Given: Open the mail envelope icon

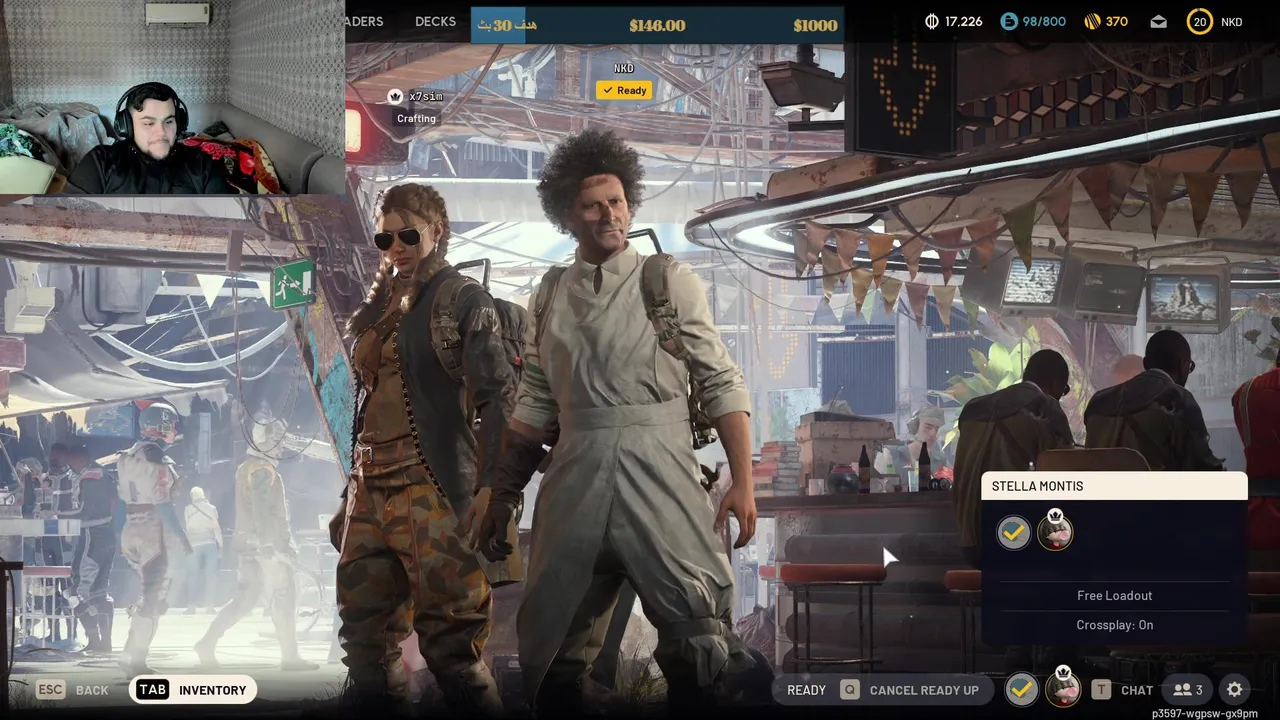Looking at the screenshot, I should (x=1158, y=21).
